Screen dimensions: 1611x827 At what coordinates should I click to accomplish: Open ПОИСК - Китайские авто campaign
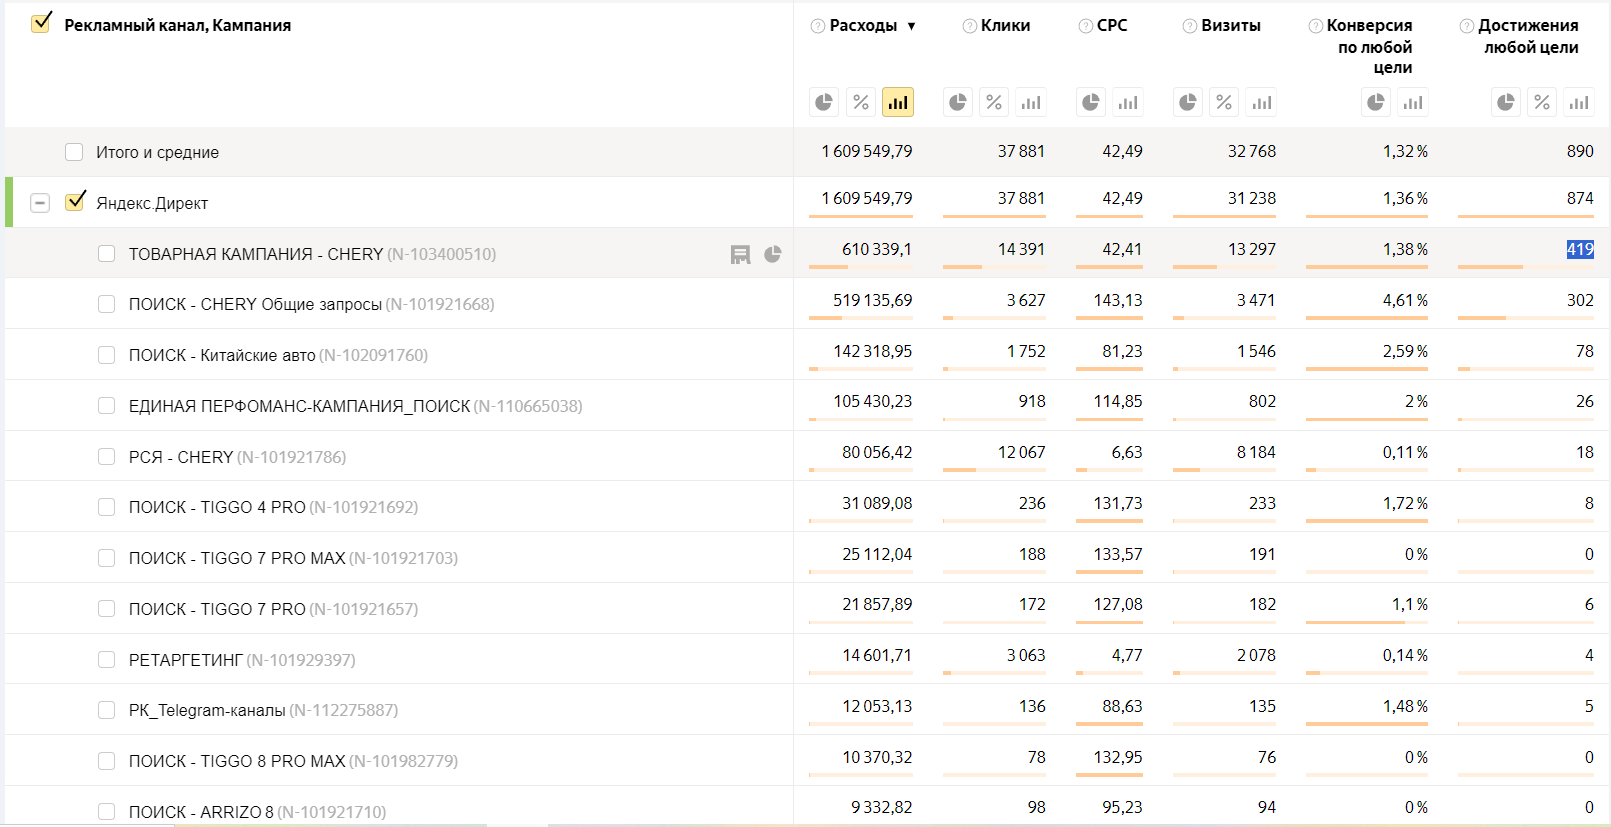222,355
